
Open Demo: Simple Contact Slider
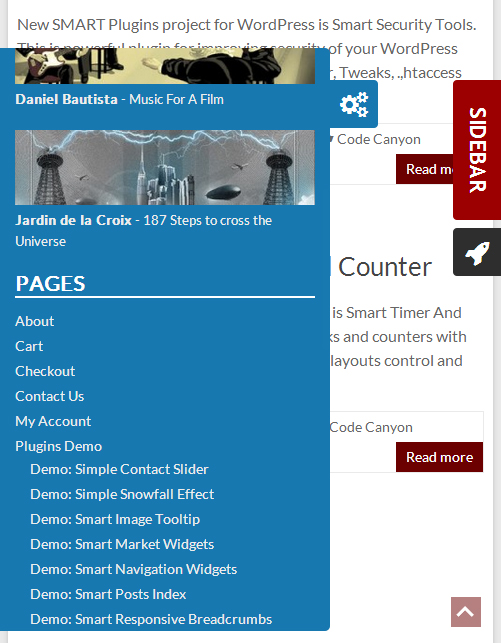[119, 469]
